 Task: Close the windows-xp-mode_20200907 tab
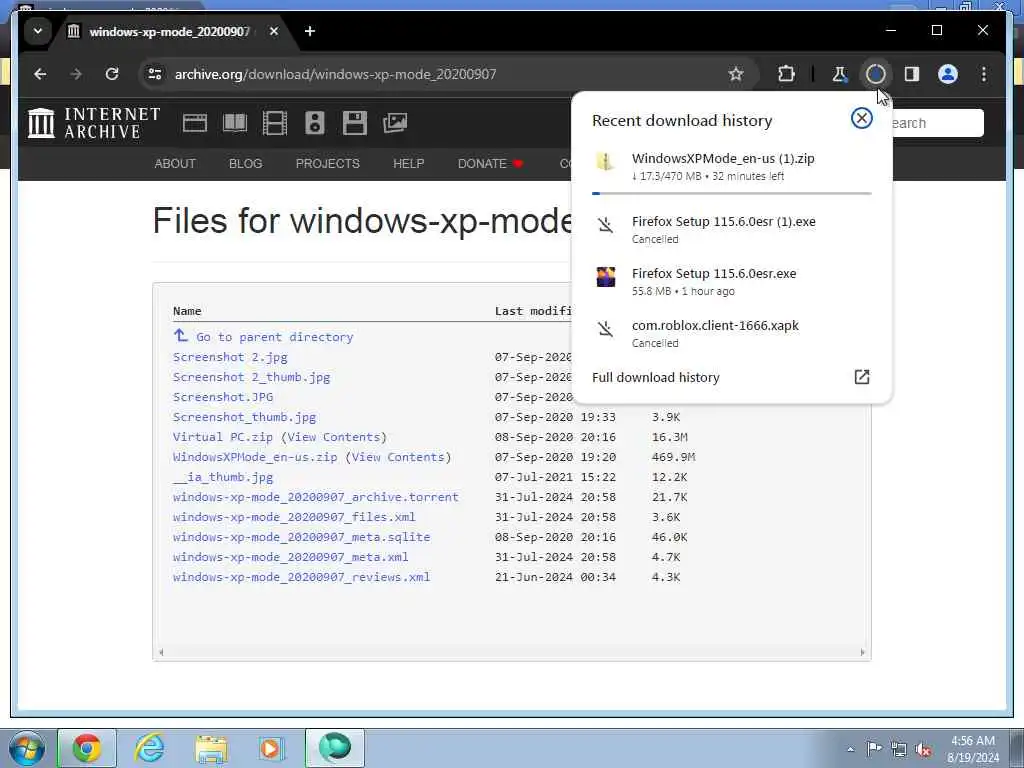pos(274,31)
